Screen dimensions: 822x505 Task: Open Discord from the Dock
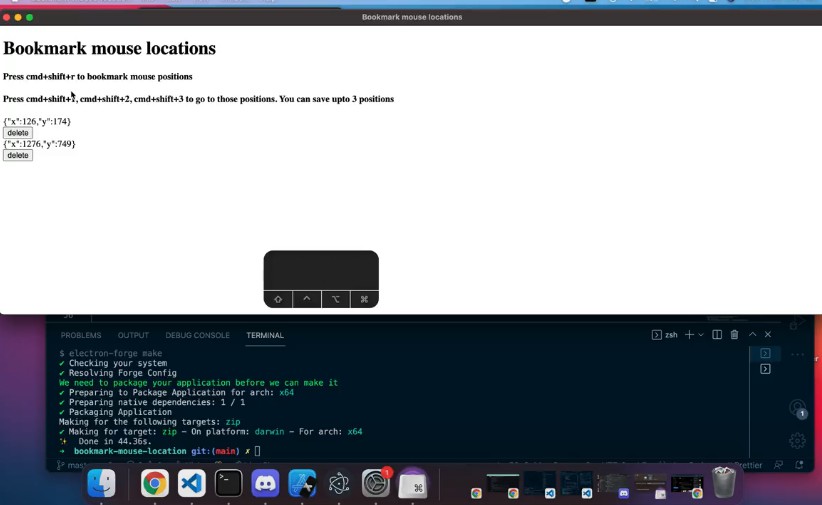(265, 484)
